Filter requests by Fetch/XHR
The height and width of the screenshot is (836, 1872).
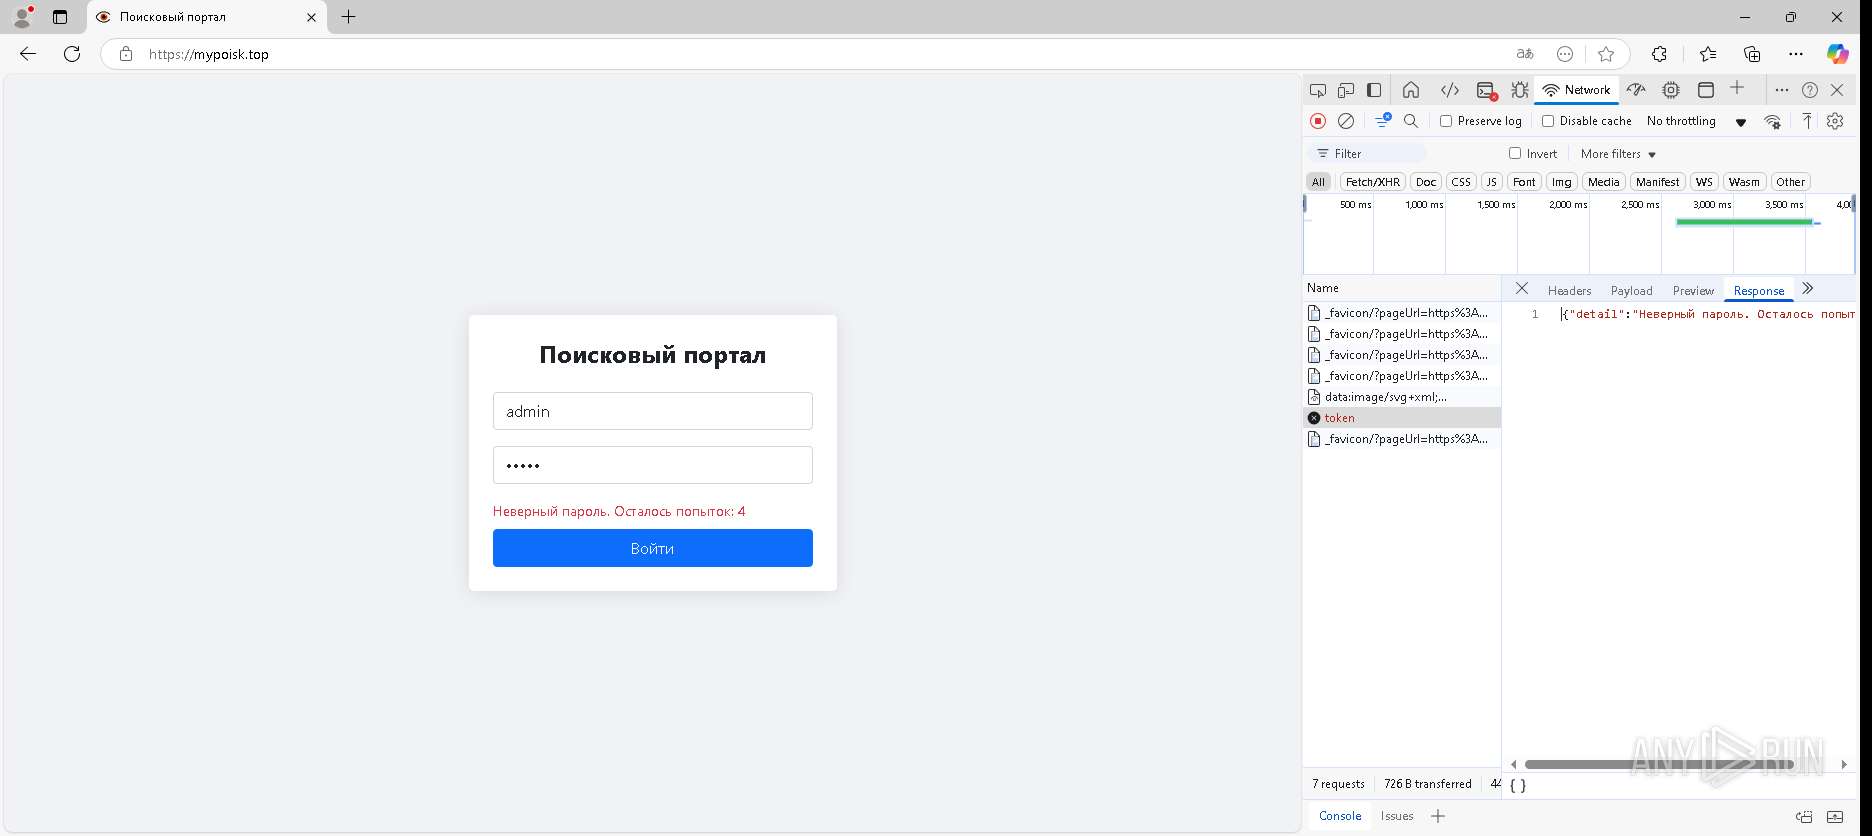(1373, 182)
